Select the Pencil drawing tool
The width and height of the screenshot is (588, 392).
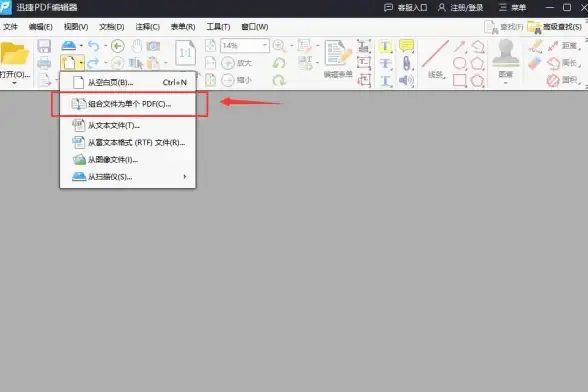coord(536,46)
